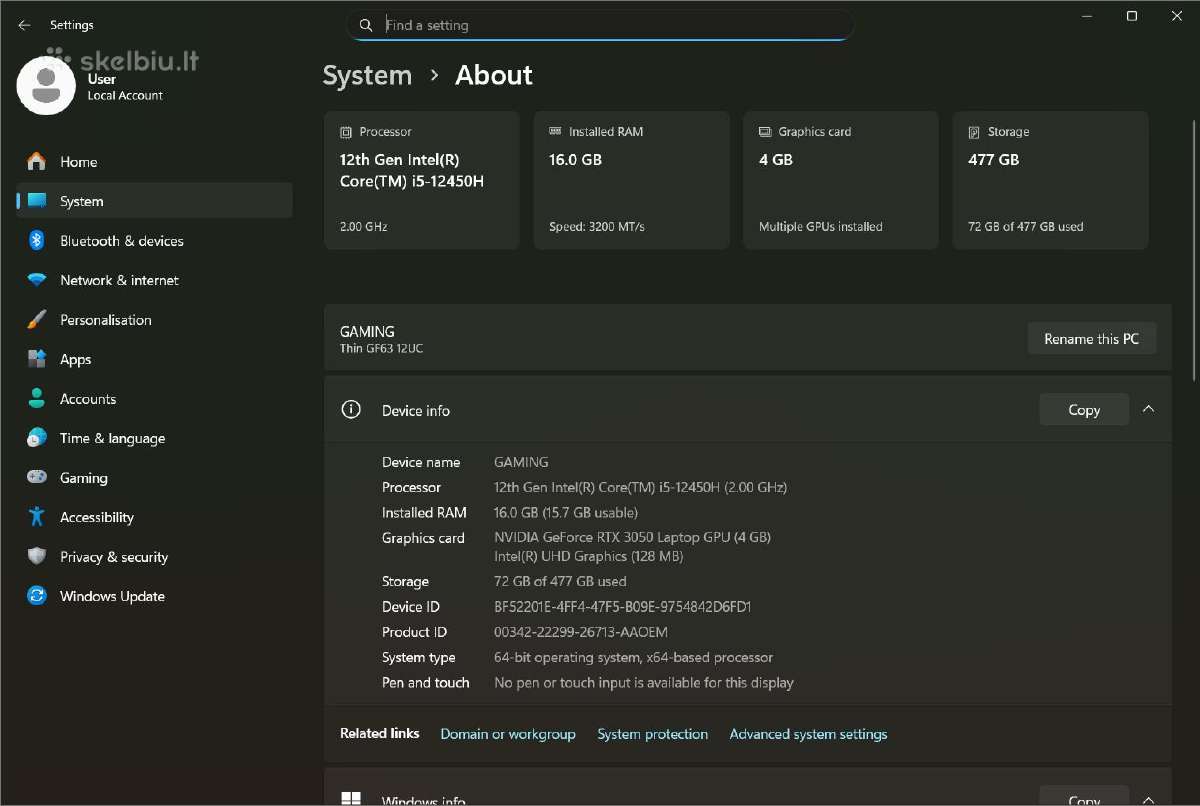Collapse the Device info section chevron
The width and height of the screenshot is (1200, 806).
coord(1148,409)
